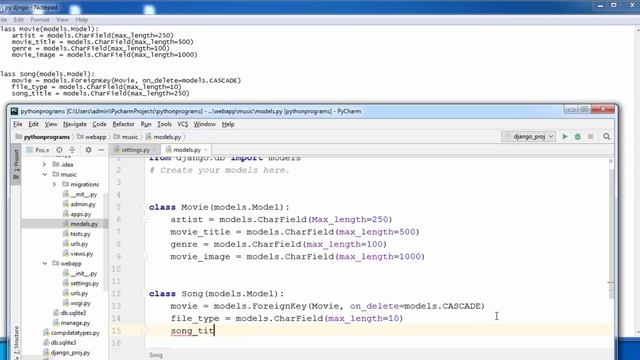Toggle the Structure tool window button
Image resolution: width=640 pixels, height=360 pixels.
(x=16, y=342)
